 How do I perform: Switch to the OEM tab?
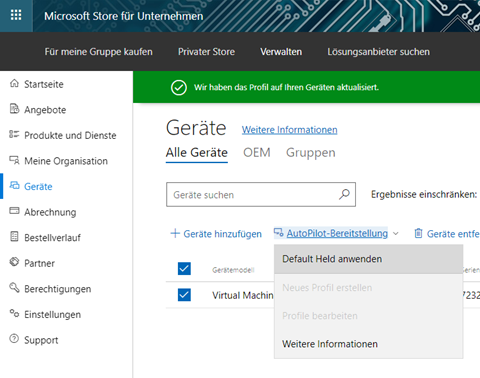257,153
